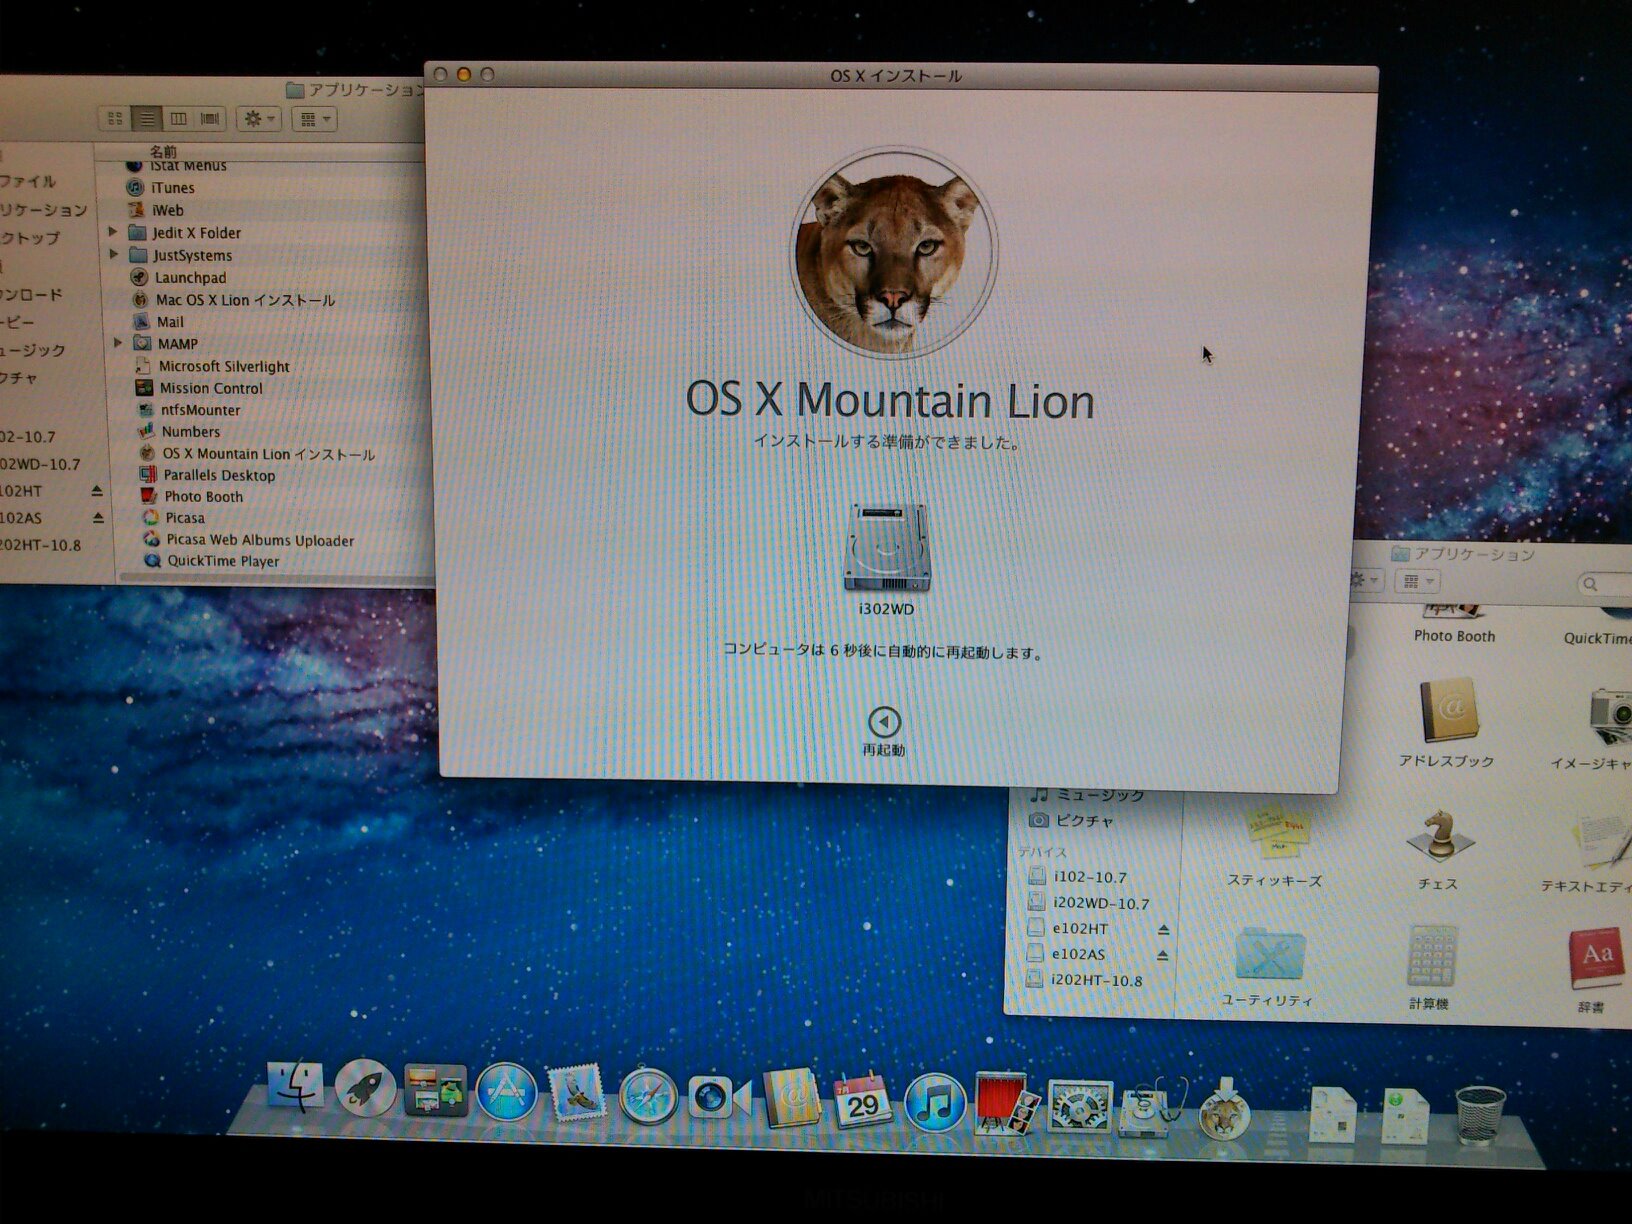Open Address Book icon in Dock
The image size is (1632, 1224).
(791, 1098)
